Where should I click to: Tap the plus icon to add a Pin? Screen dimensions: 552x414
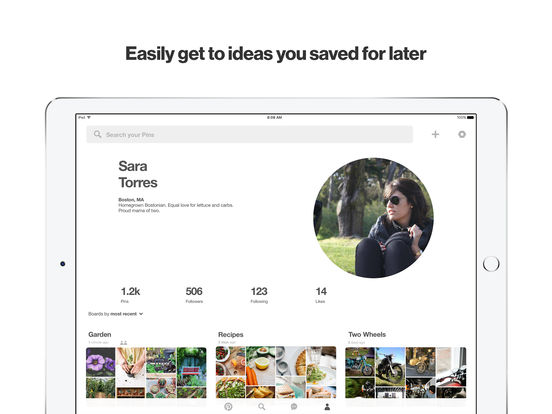click(435, 134)
